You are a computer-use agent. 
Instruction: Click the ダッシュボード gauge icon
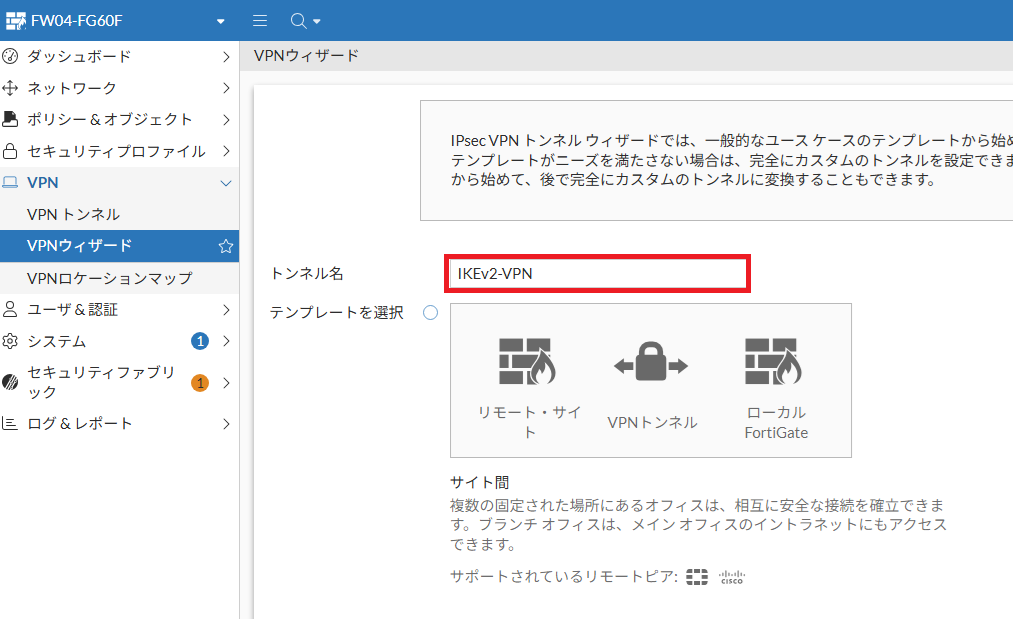click(x=10, y=56)
